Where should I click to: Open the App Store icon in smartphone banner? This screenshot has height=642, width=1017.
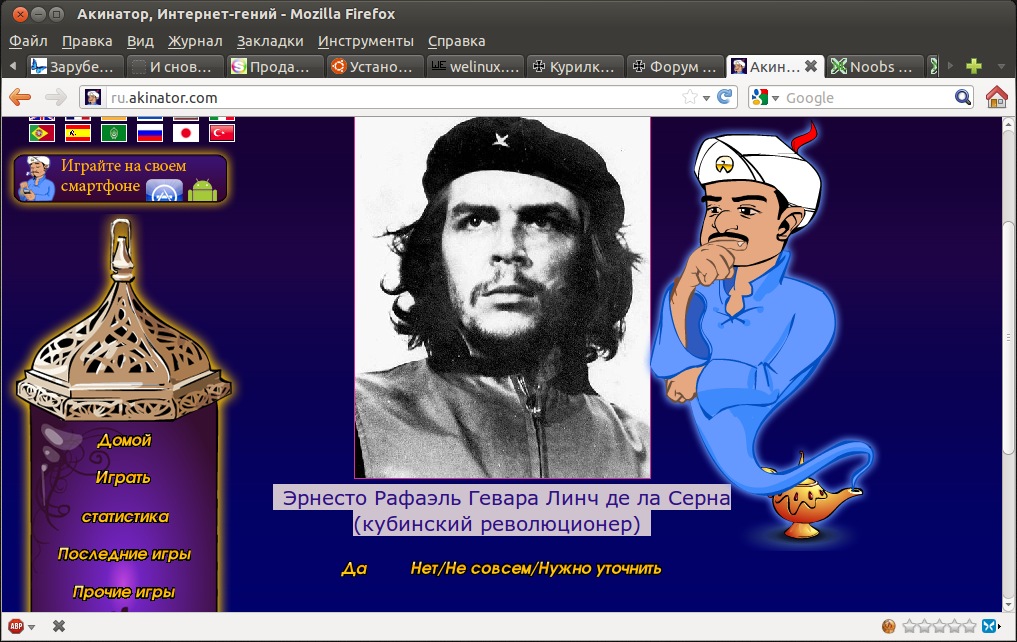pos(164,191)
